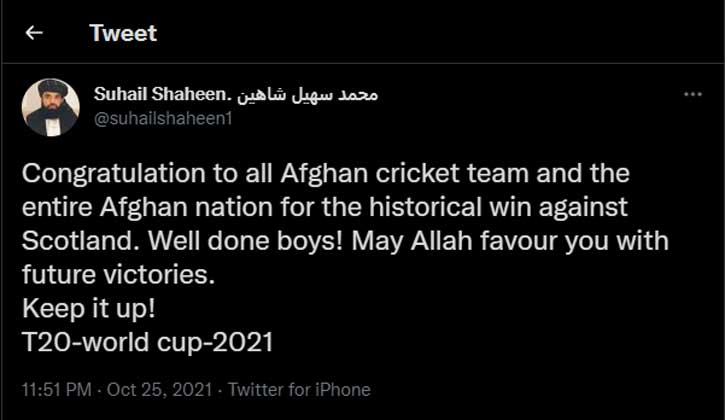The height and width of the screenshot is (420, 725).
Task: Open the Twitter for iPhone source link
Action: (x=299, y=389)
